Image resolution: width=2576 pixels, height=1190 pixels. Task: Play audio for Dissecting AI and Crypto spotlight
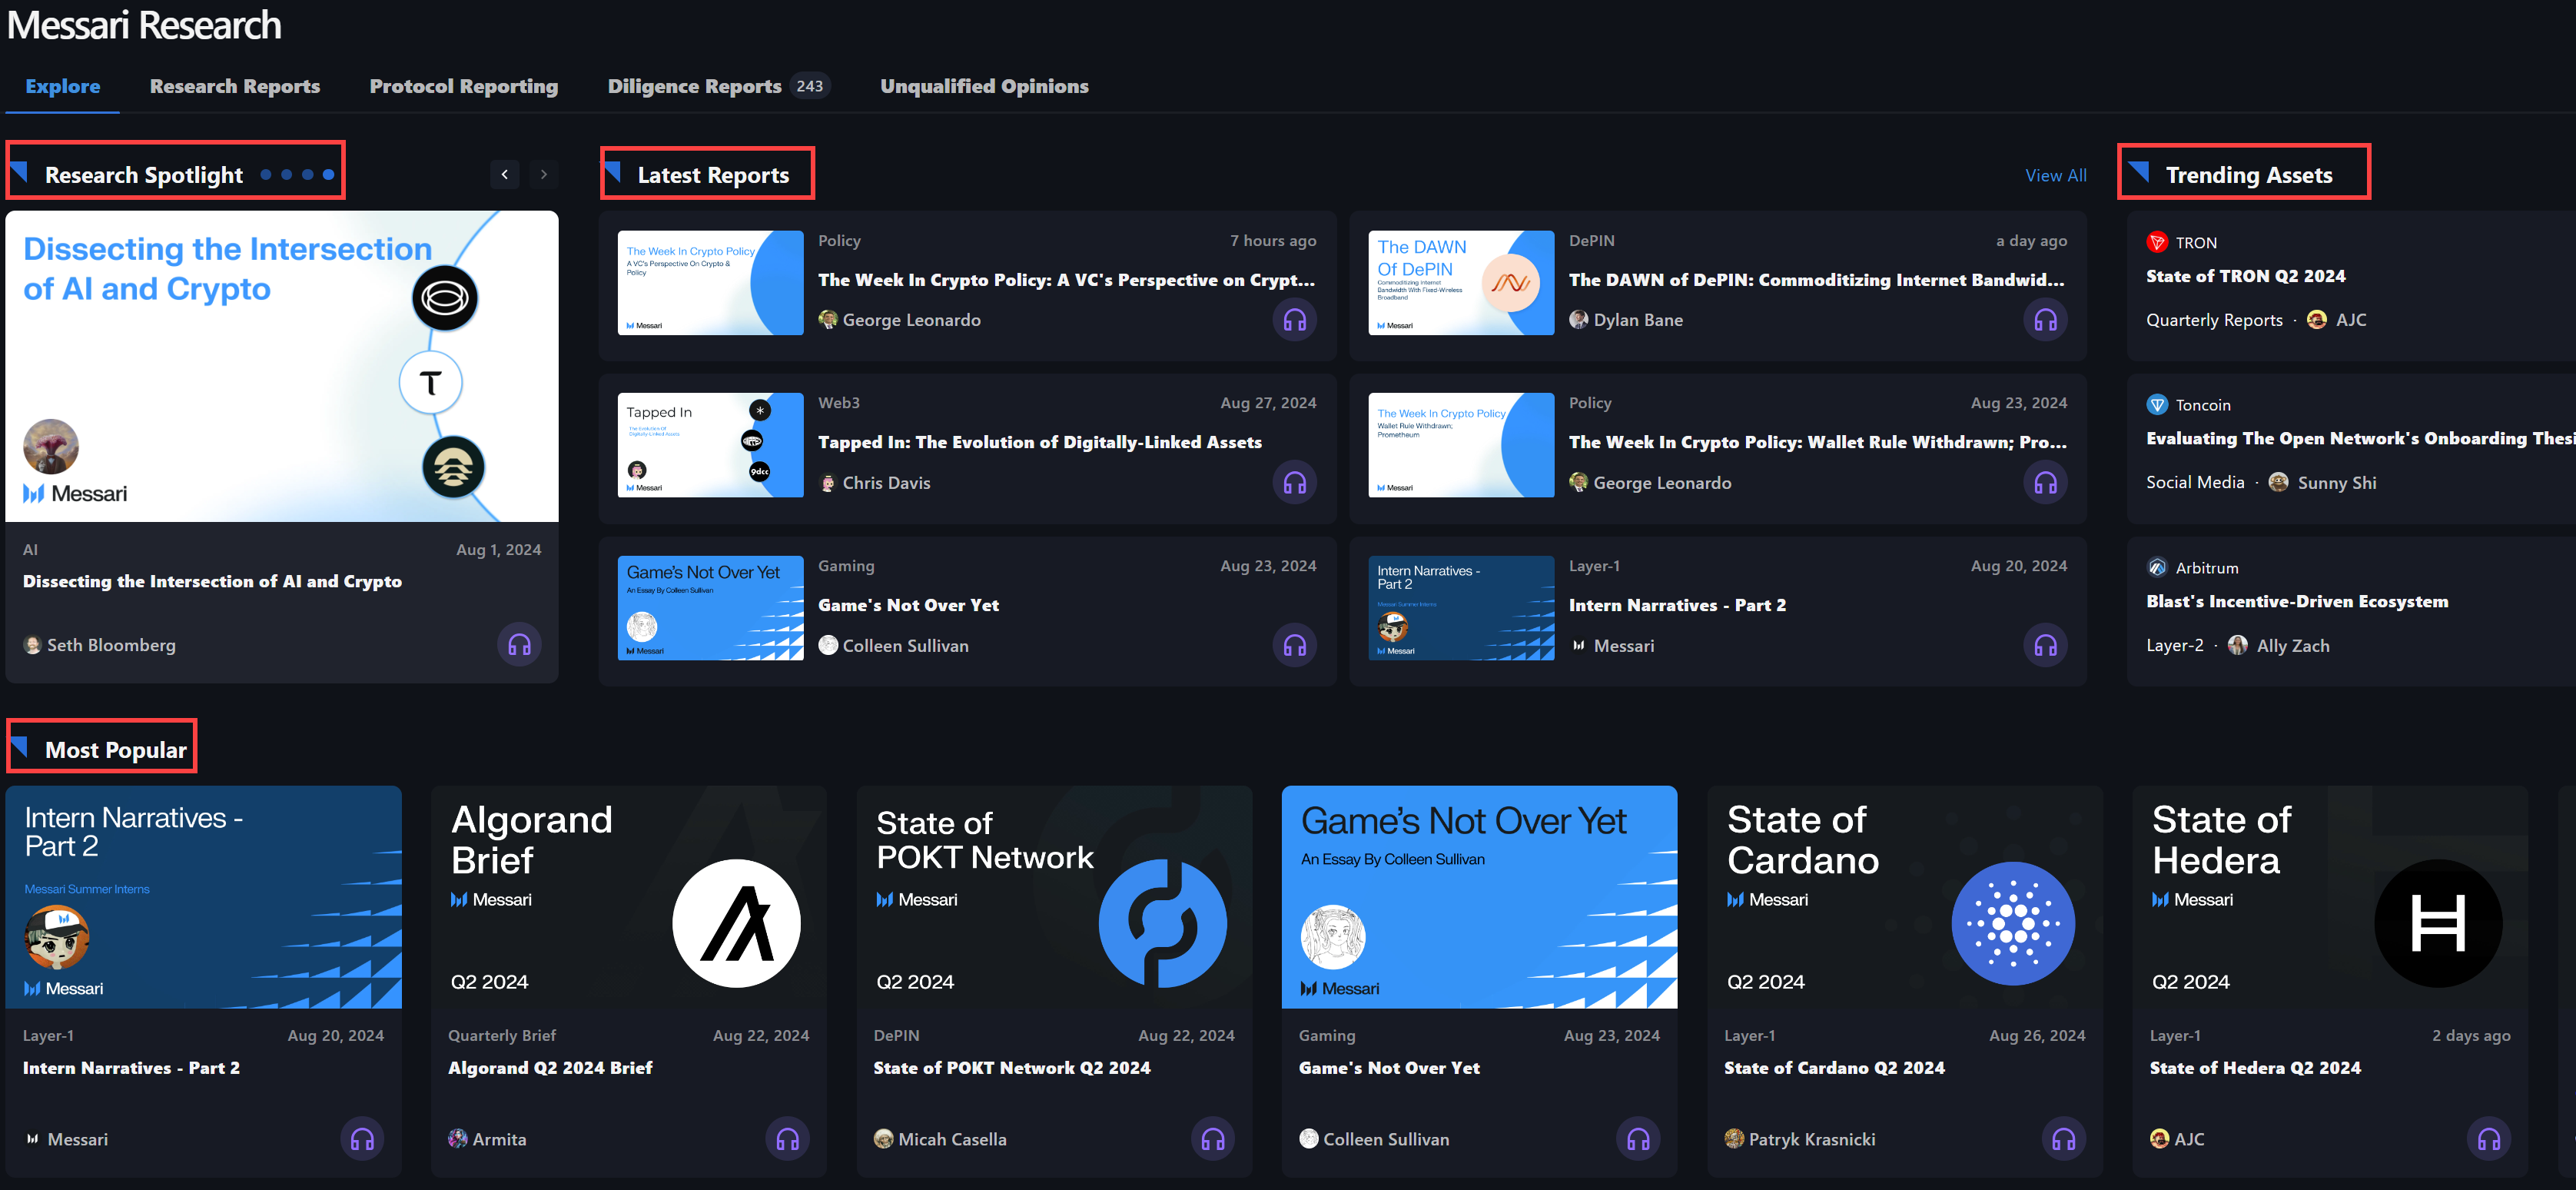[519, 645]
